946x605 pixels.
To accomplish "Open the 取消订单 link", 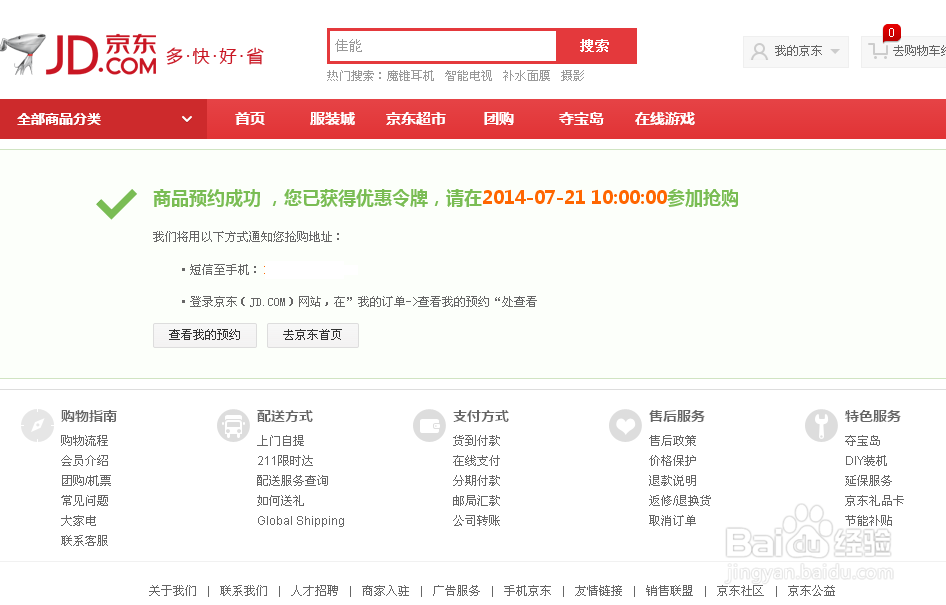I will coord(673,521).
